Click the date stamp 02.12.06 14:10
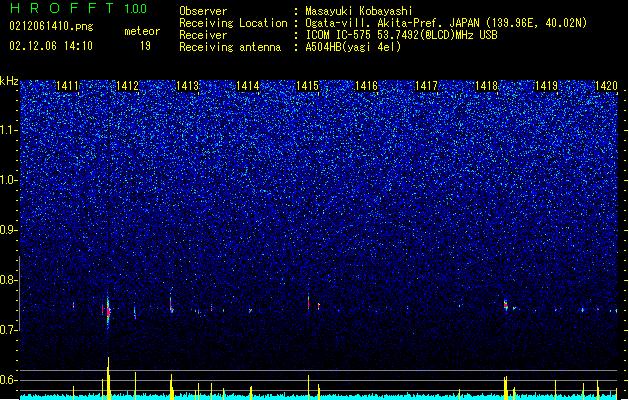Image resolution: width=629 pixels, height=400 pixels. 51,46
